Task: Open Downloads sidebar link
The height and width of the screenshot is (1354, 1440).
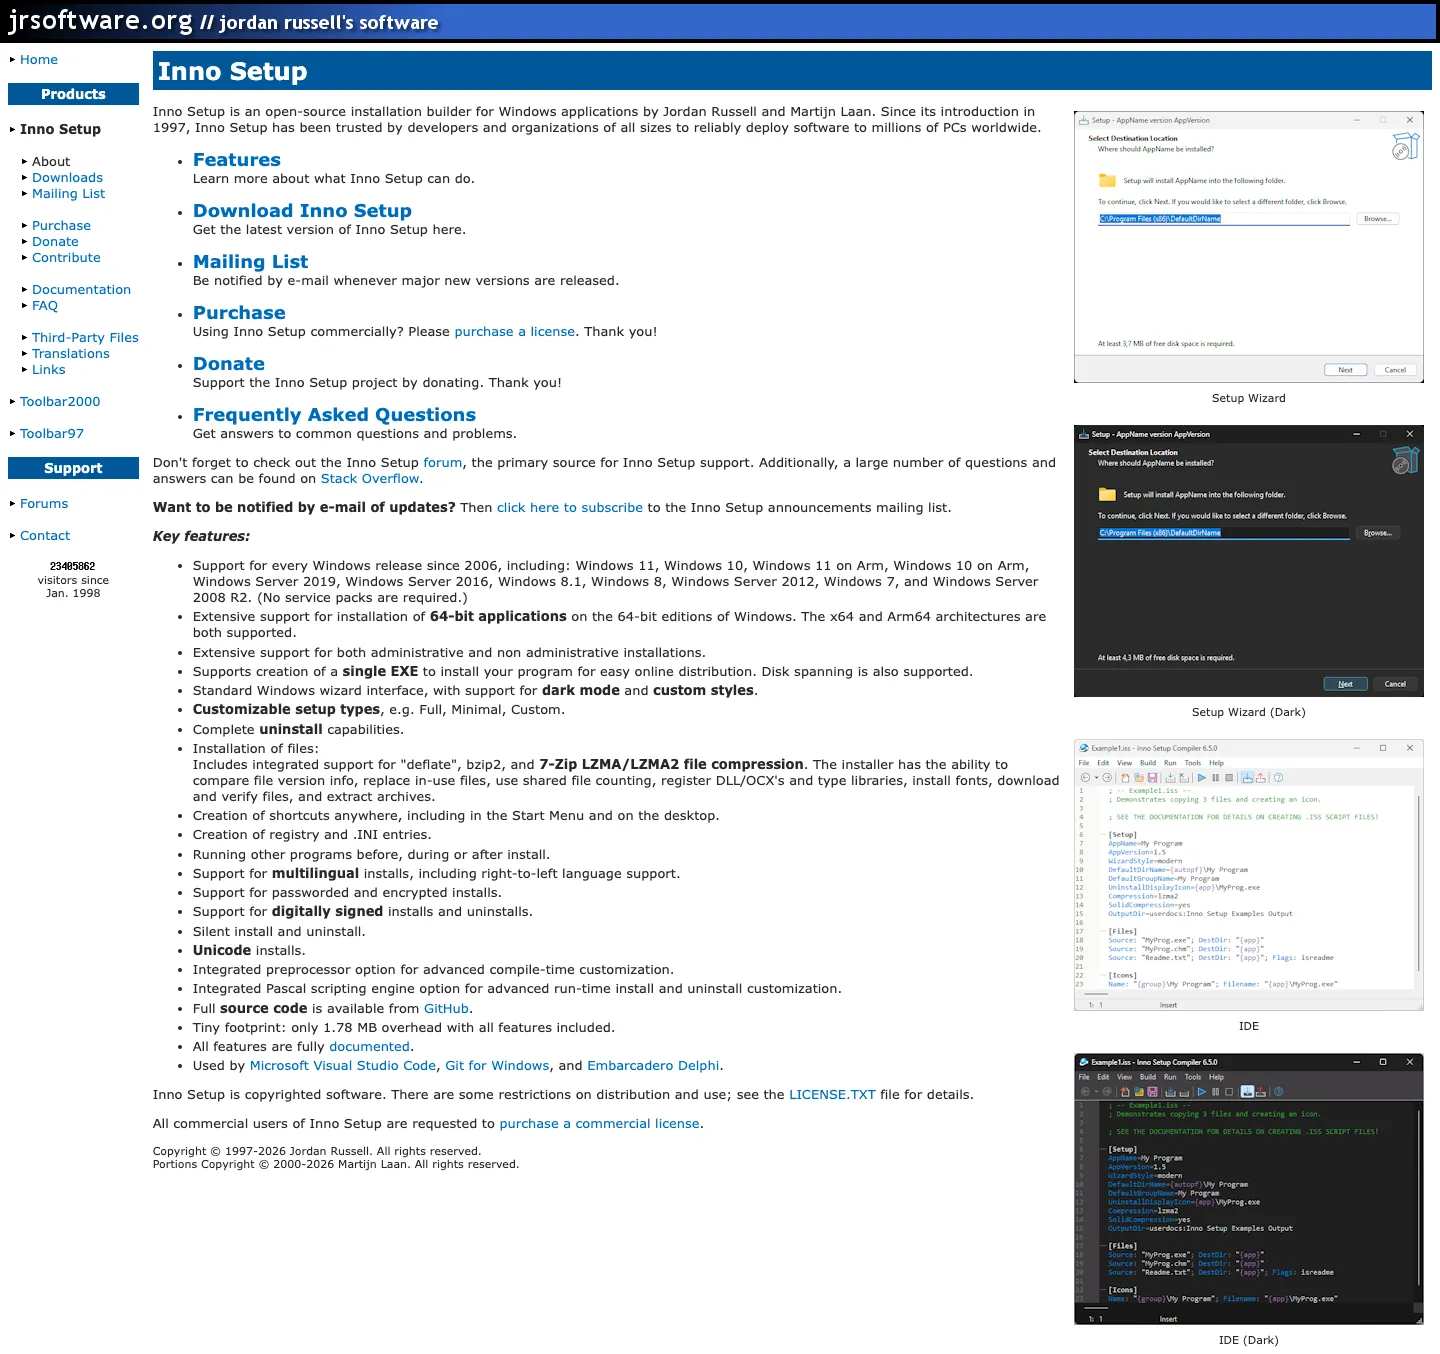Action: click(x=67, y=177)
